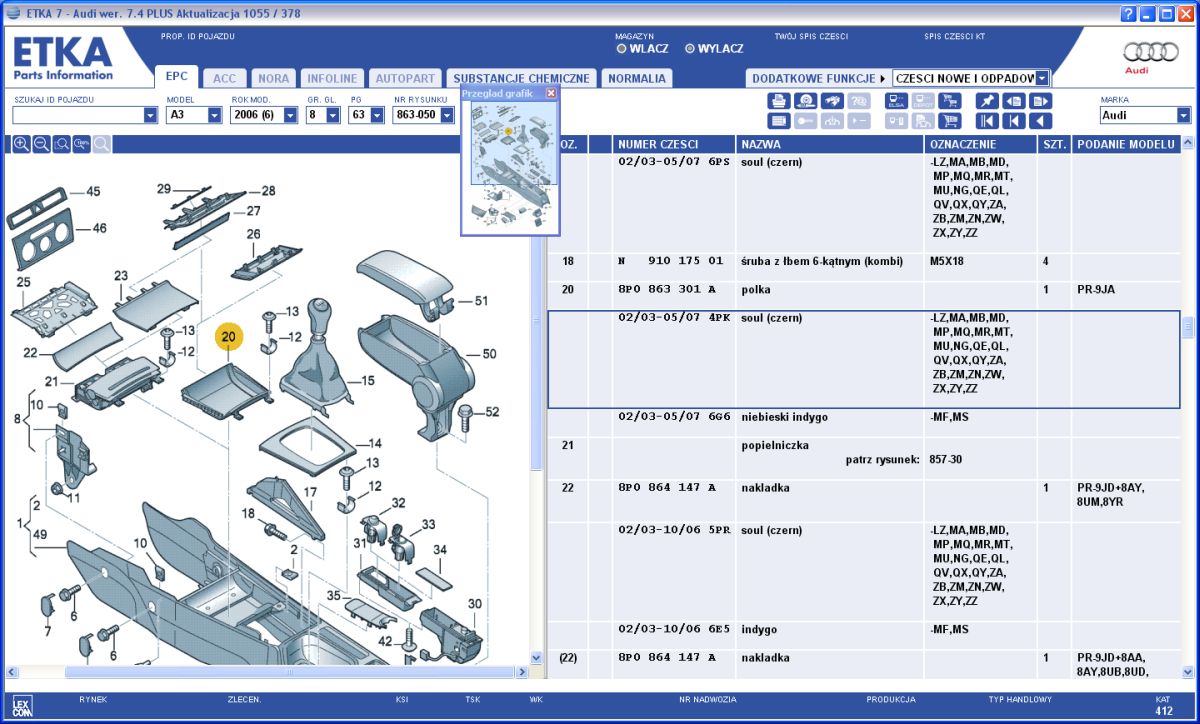Image resolution: width=1200 pixels, height=724 pixels.
Task: Open the MARKA dropdown showing Audi
Action: (1184, 115)
